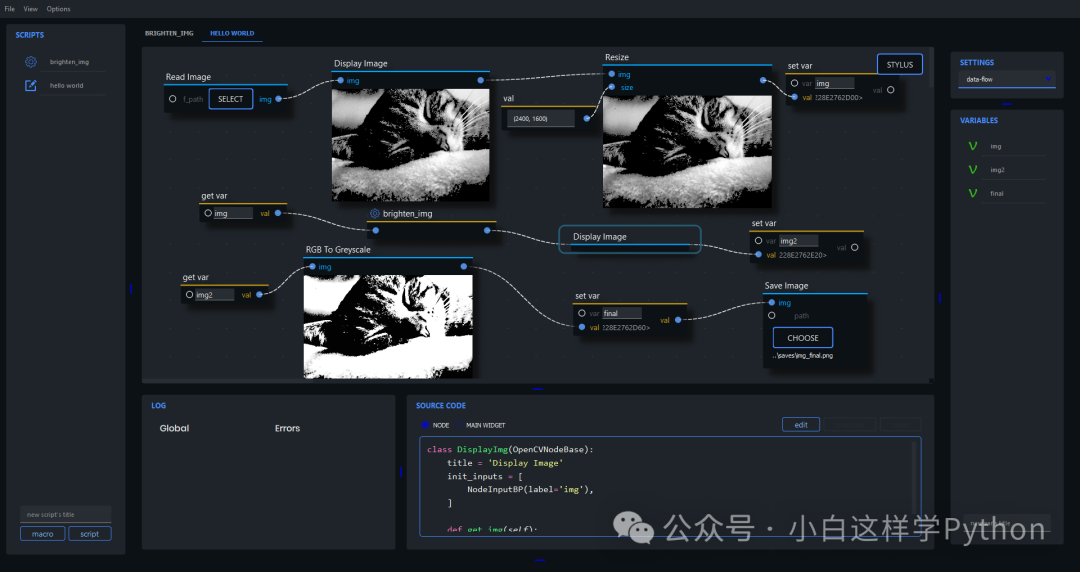The height and width of the screenshot is (572, 1080).
Task: Click the Save Image node title
Action: tap(787, 285)
